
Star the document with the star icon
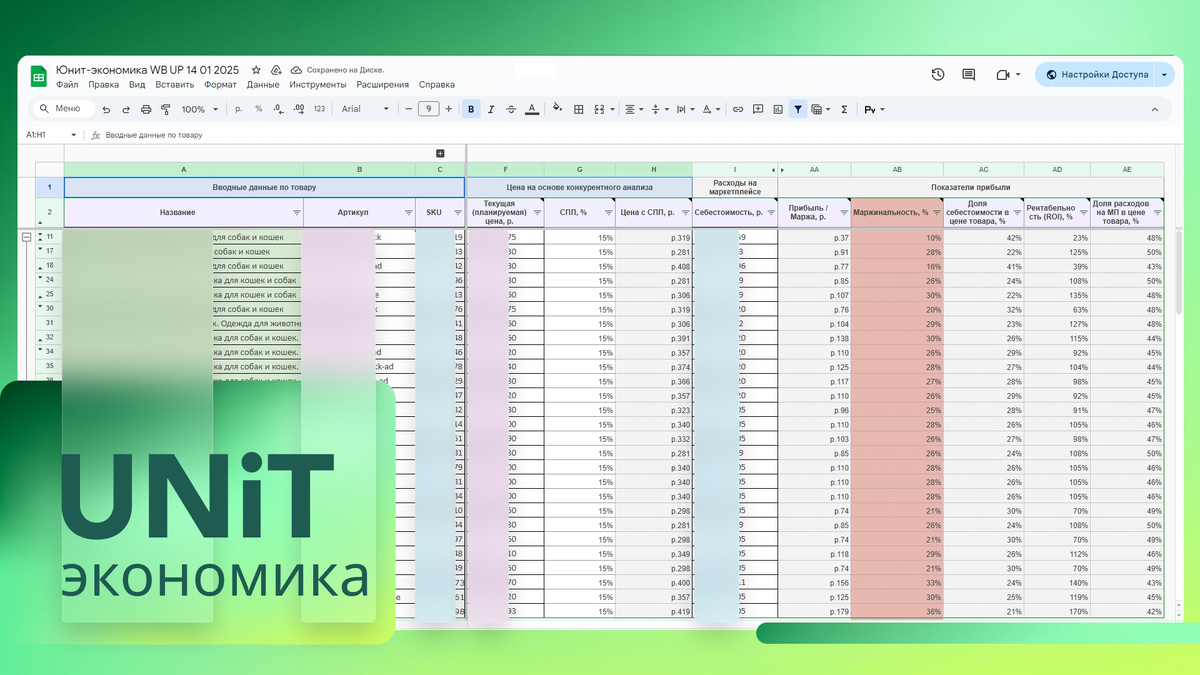[256, 71]
